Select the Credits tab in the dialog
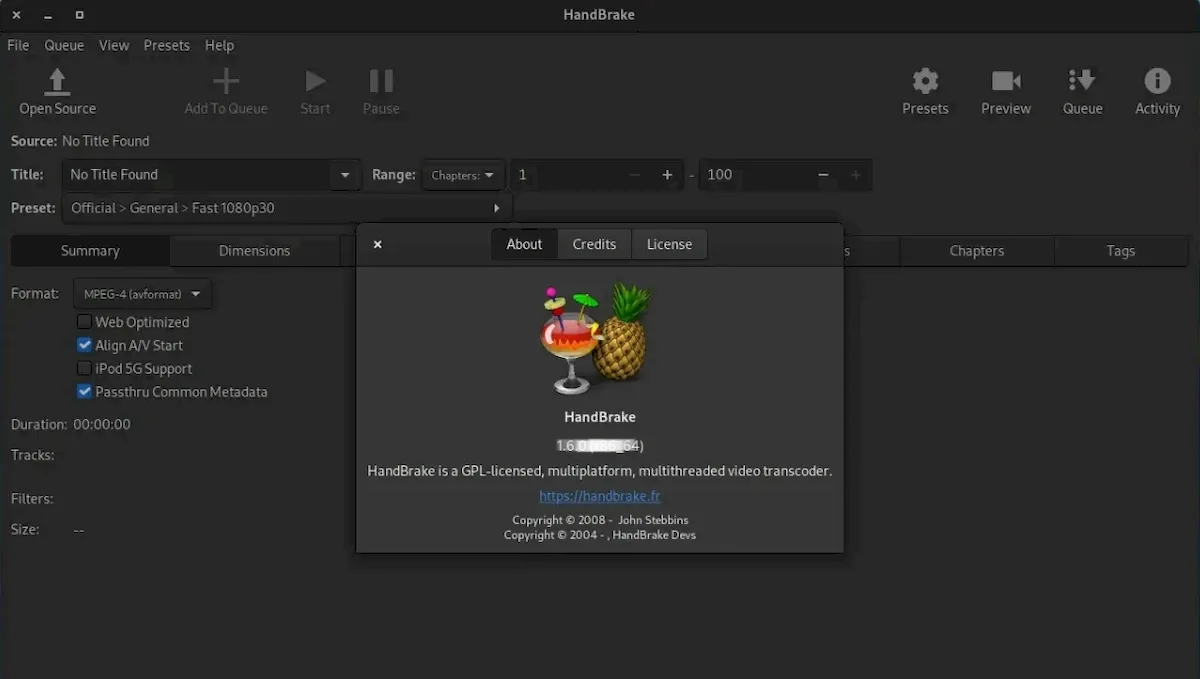 point(594,244)
